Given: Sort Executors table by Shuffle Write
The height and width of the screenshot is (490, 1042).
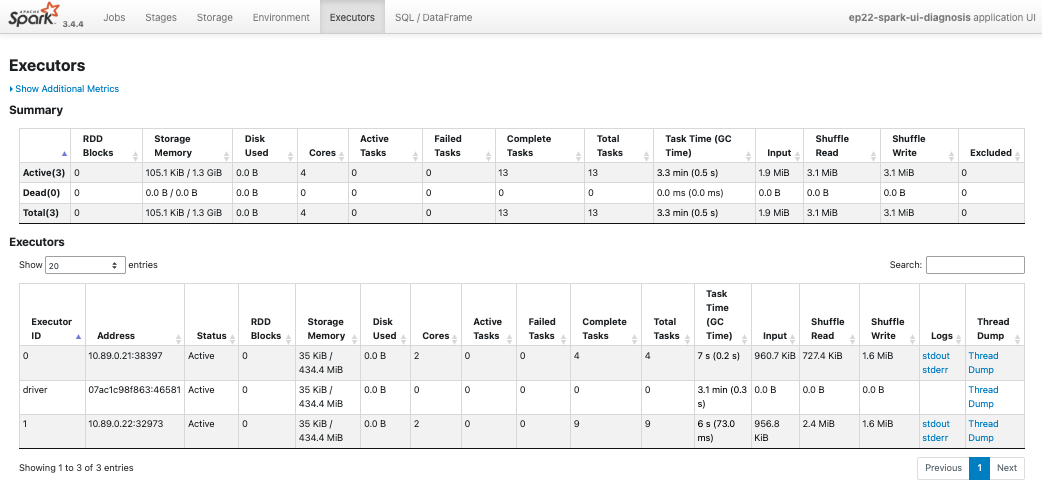Looking at the screenshot, I should [x=889, y=314].
